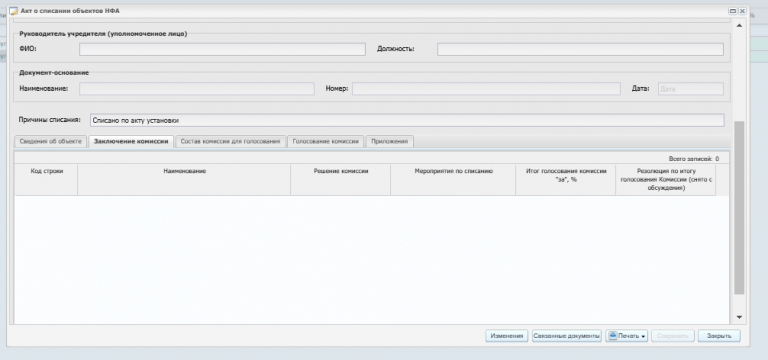This screenshot has width=768, height=360.
Task: Switch to Сведения об объекте tab
Action: (x=50, y=141)
